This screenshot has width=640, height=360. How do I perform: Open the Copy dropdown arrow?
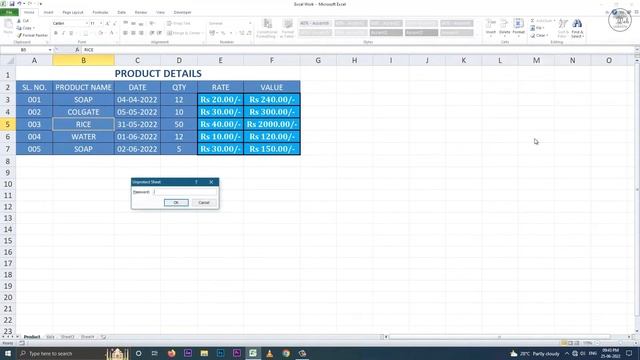(34, 28)
